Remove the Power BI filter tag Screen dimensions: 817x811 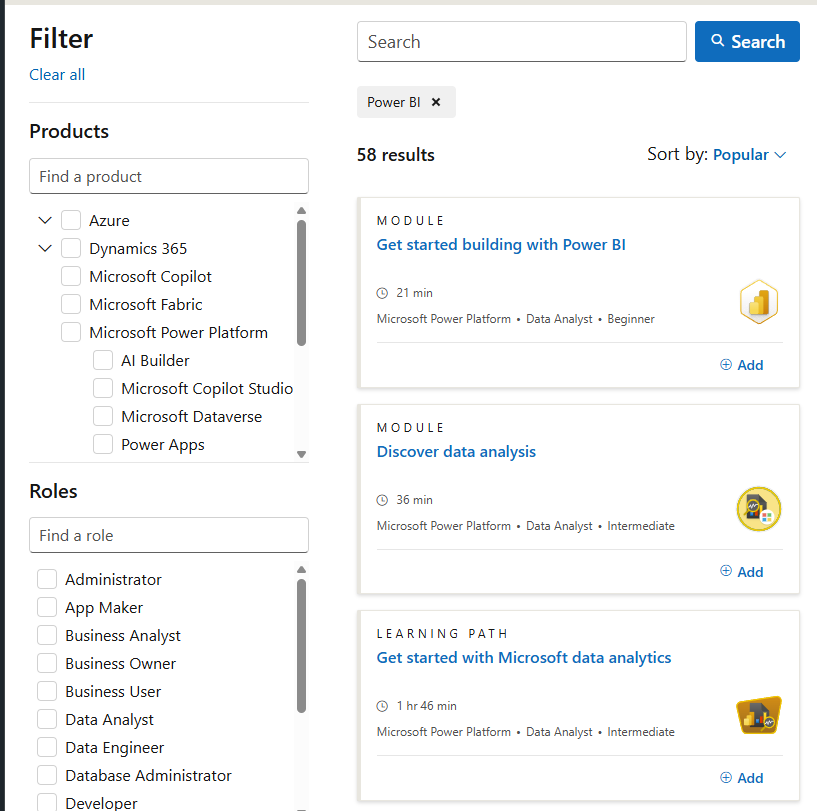coord(436,102)
